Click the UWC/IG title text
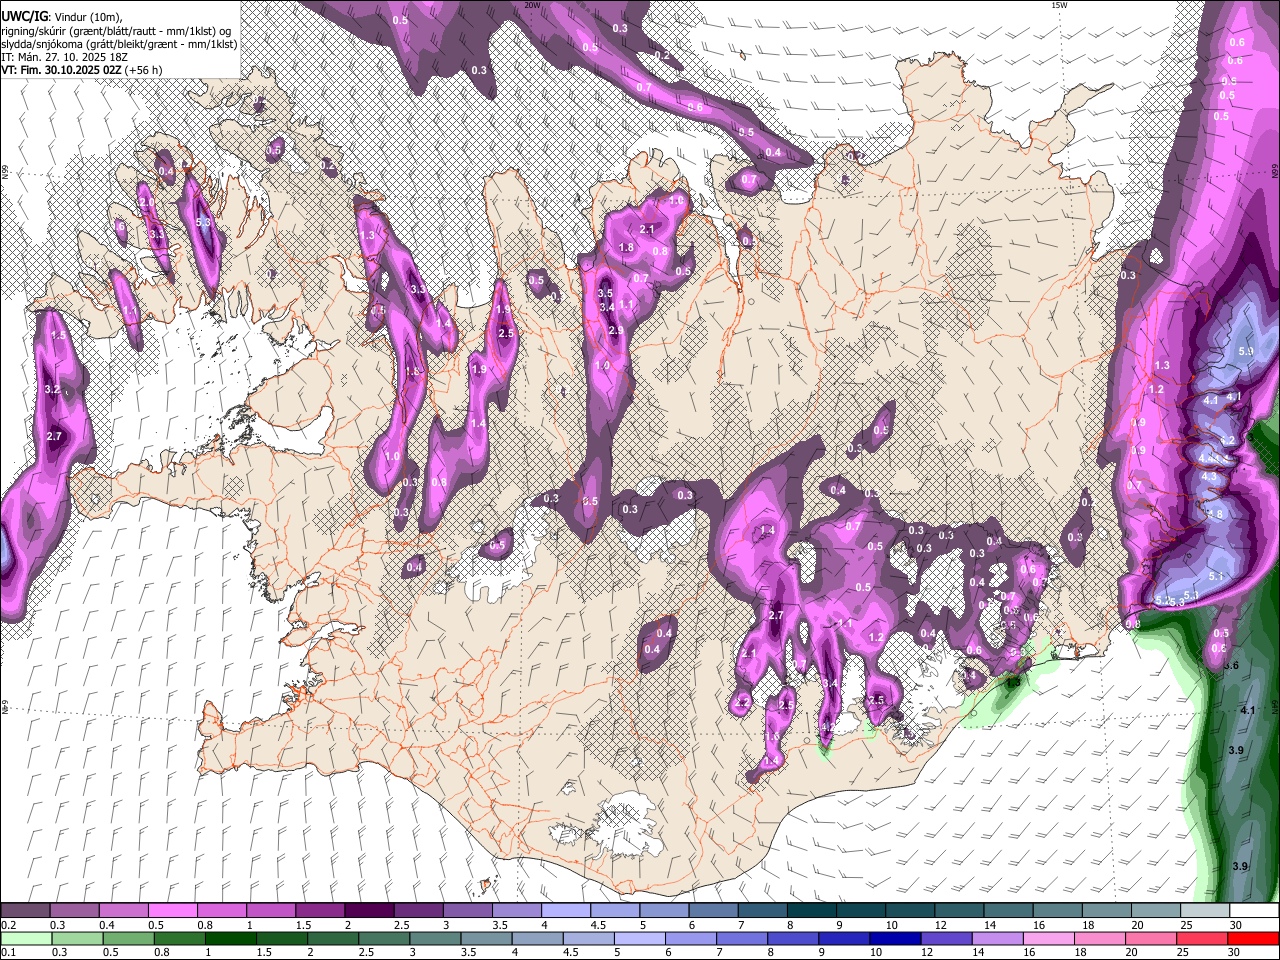The width and height of the screenshot is (1280, 960). tap(24, 16)
